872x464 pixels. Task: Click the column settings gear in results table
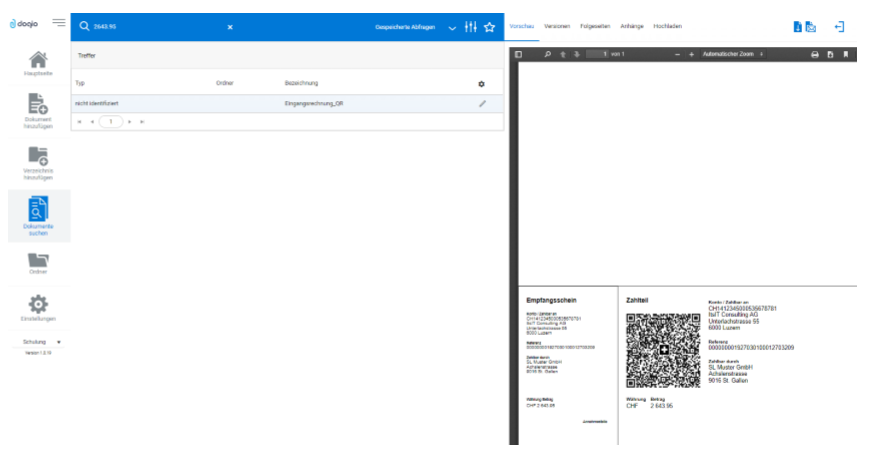pyautogui.click(x=481, y=83)
